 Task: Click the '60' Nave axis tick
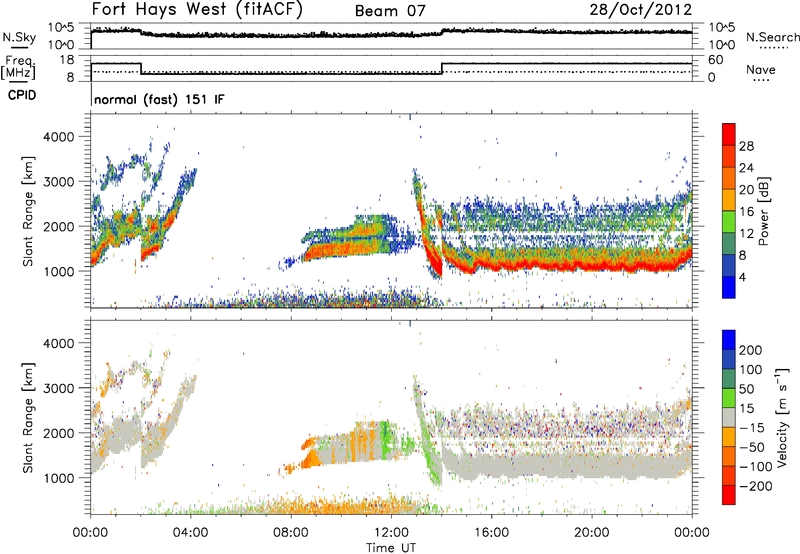tap(715, 60)
